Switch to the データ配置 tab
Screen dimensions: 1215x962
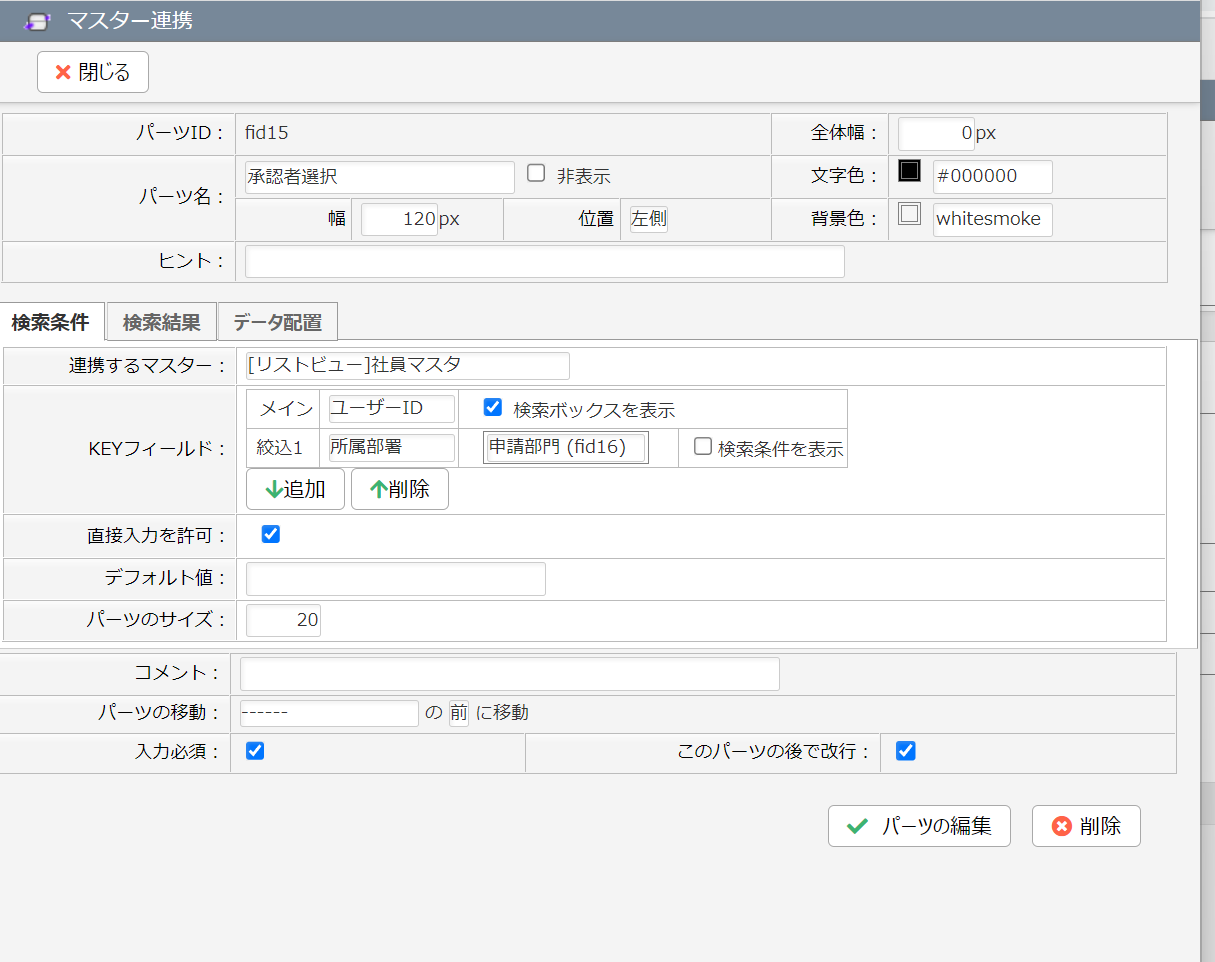point(277,322)
